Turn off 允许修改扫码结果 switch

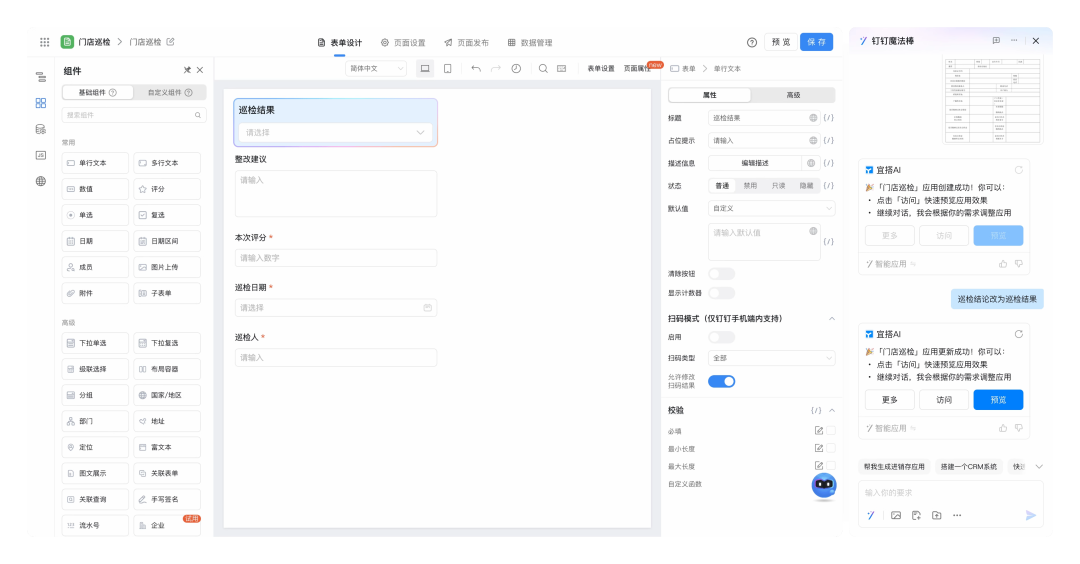pyautogui.click(x=721, y=381)
